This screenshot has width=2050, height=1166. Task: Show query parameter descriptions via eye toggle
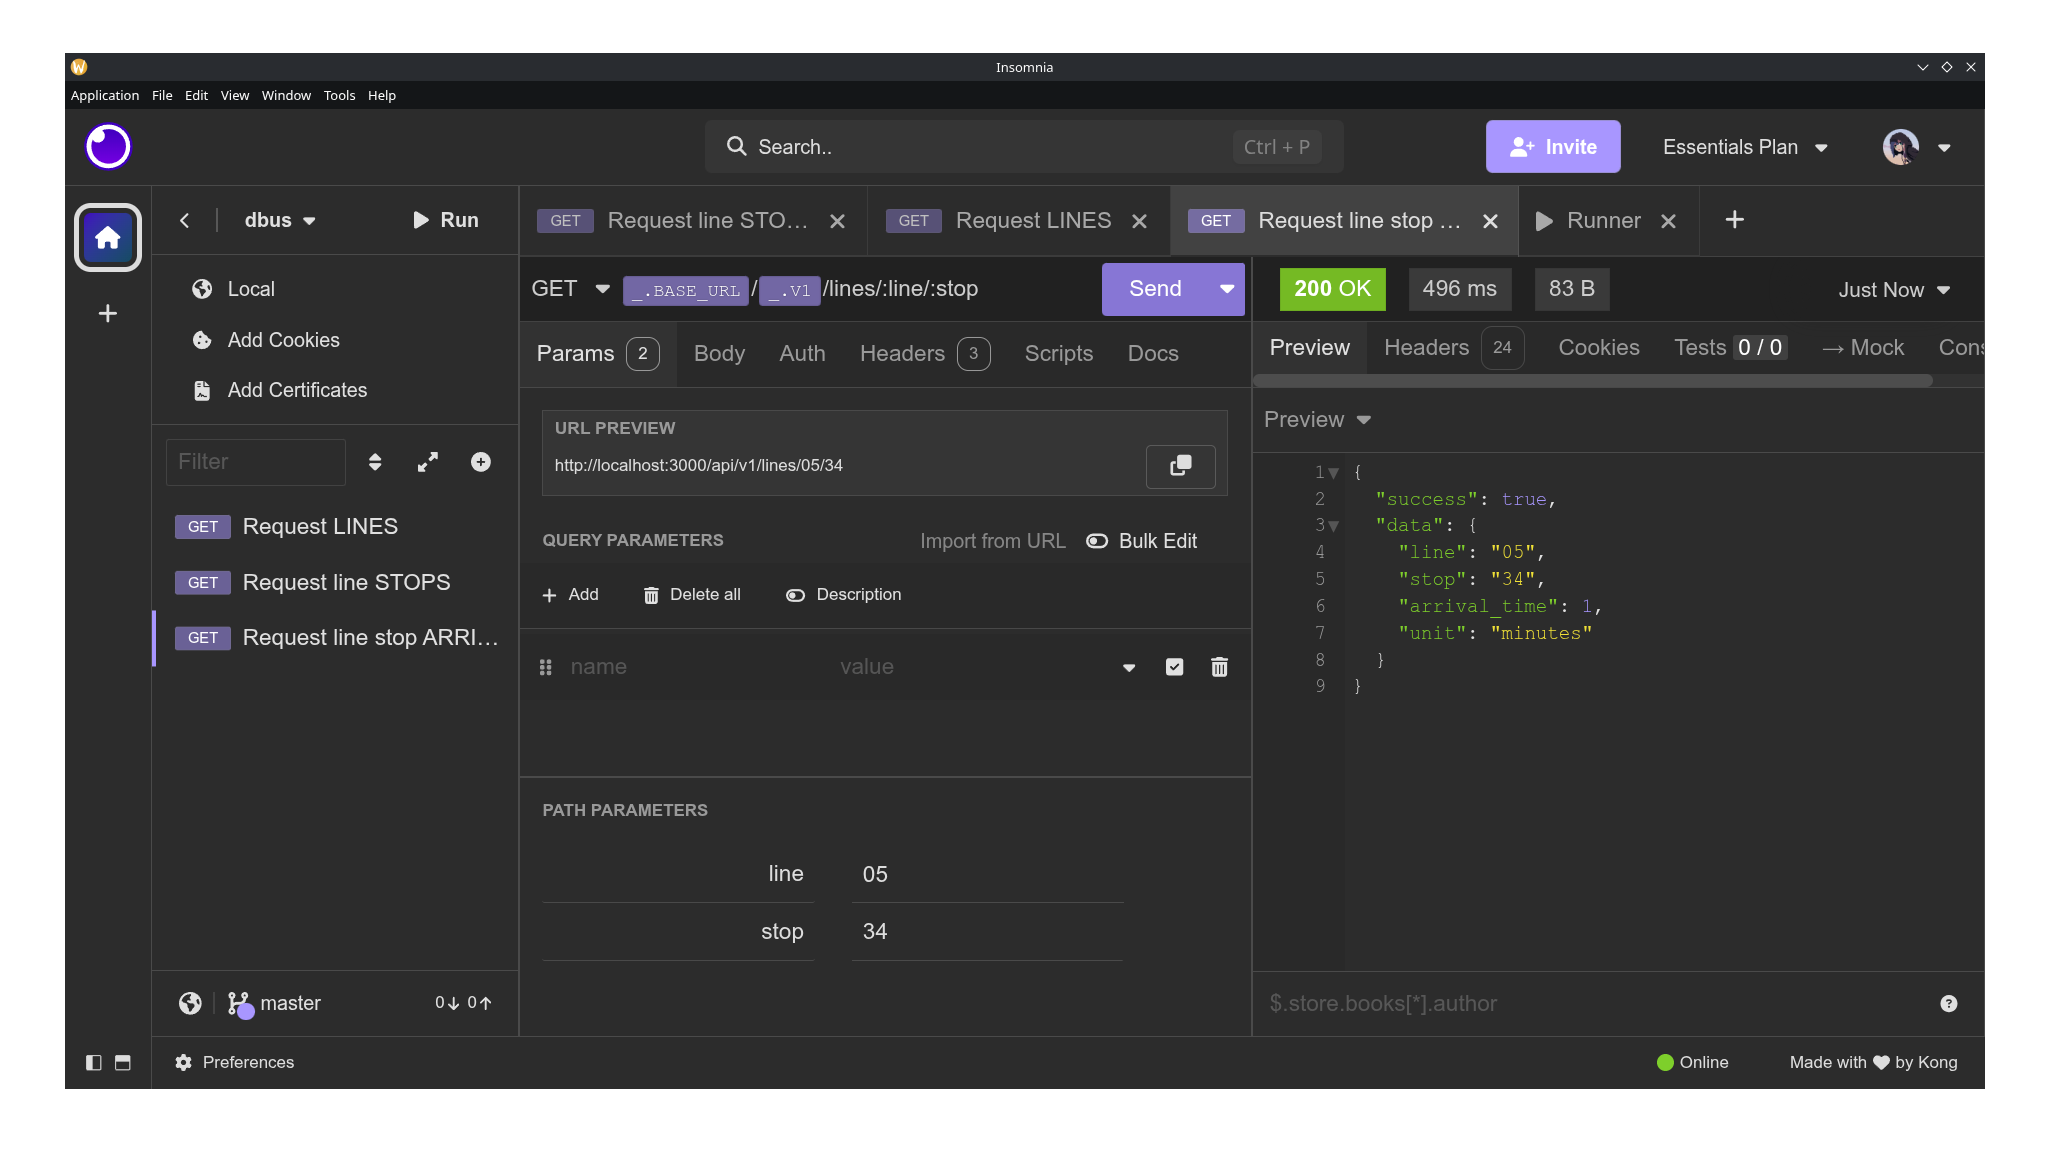click(795, 594)
